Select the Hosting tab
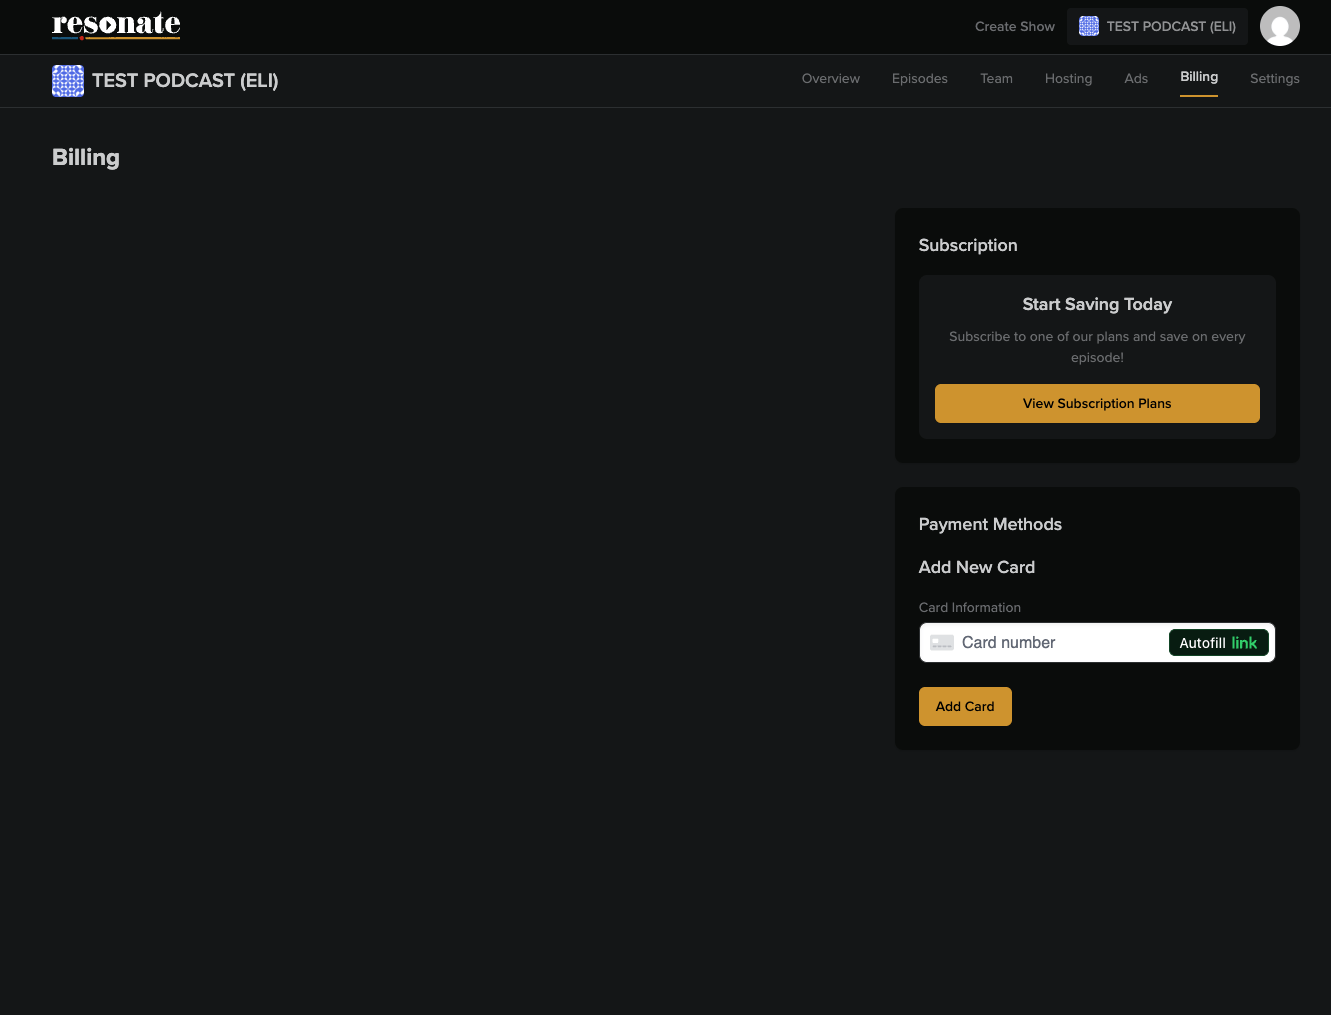Image resolution: width=1331 pixels, height=1015 pixels. tap(1068, 79)
